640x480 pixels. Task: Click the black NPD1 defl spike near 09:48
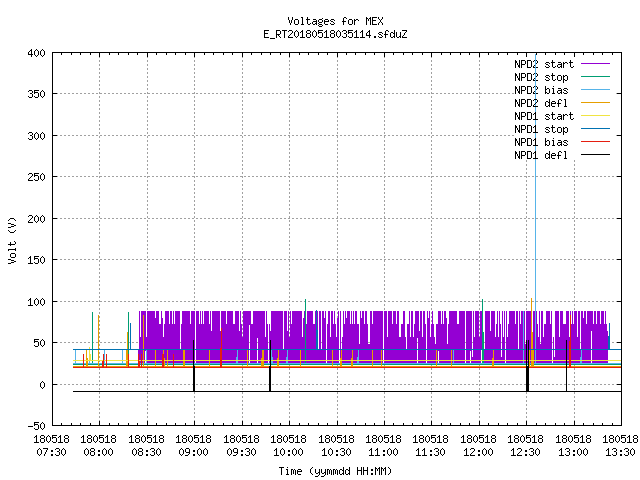270,366
